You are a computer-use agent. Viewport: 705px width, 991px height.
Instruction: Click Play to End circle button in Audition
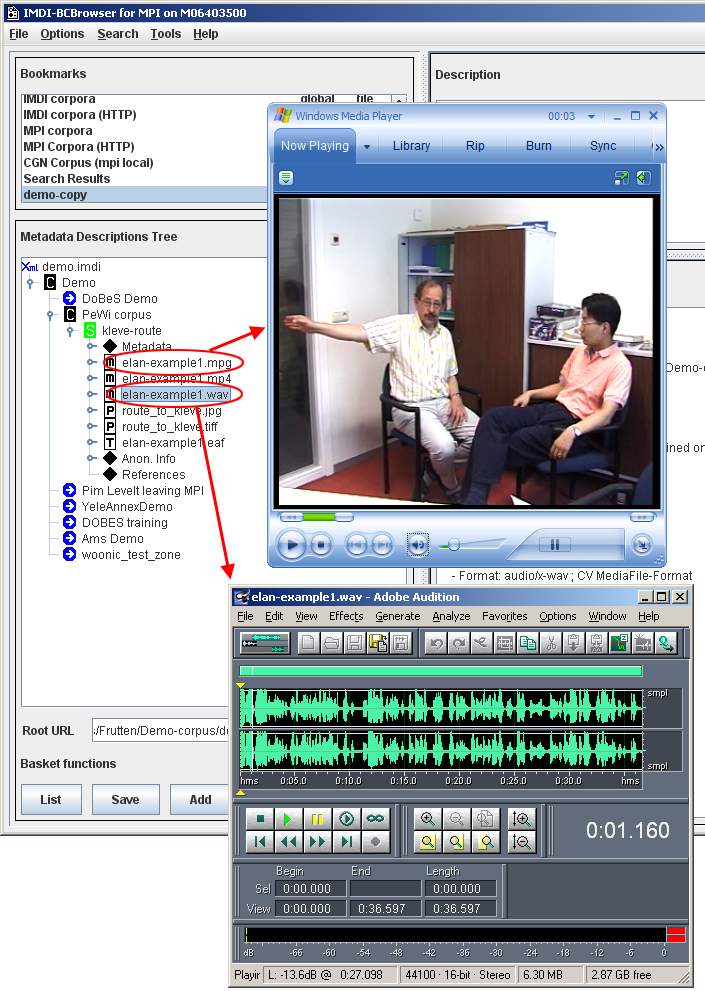coord(346,819)
